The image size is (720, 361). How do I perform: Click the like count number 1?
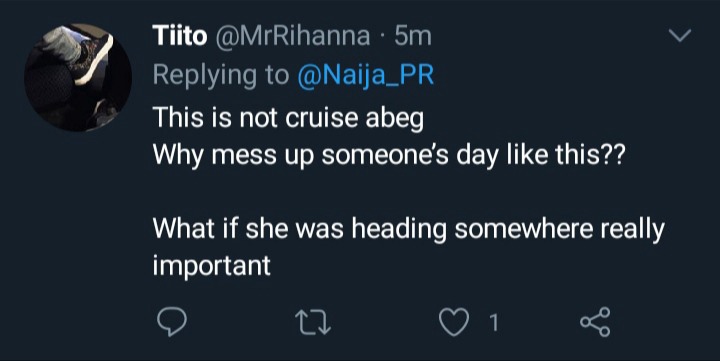(494, 323)
